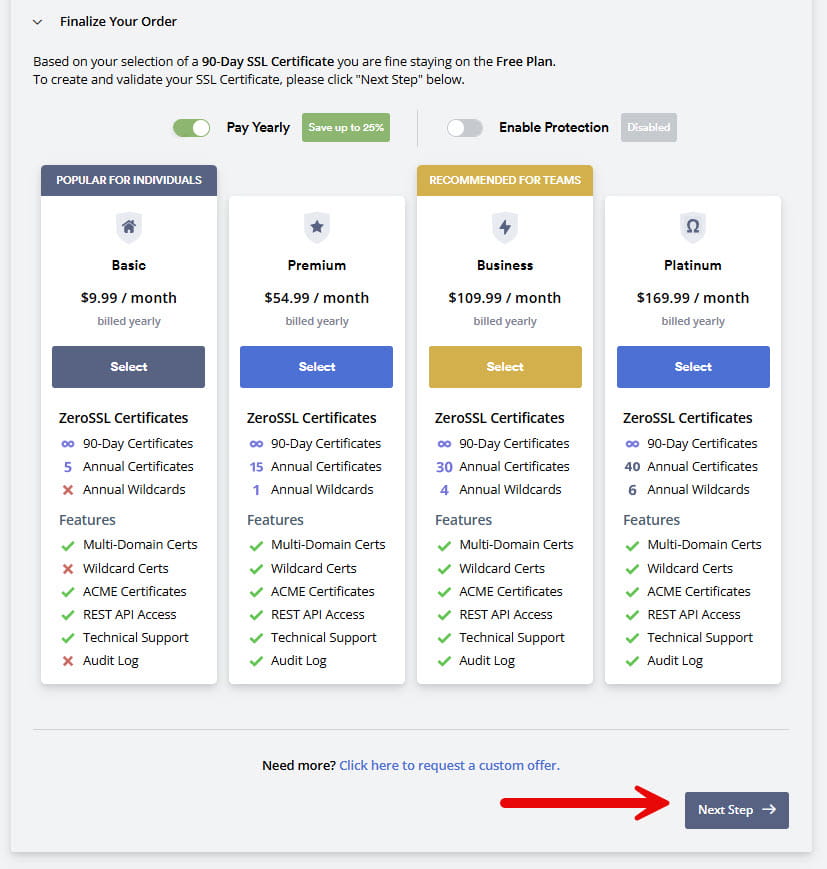
Task: Click the infinity icon in Premium plan
Action: click(256, 444)
